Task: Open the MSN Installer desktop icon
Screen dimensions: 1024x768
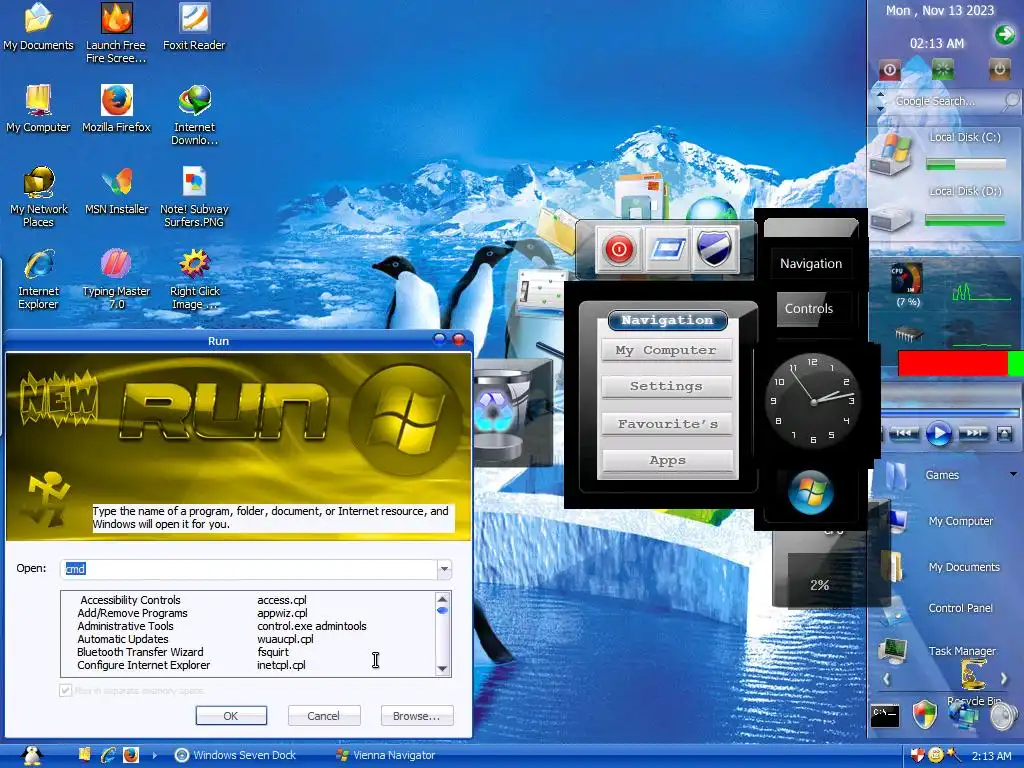Action: coord(116,191)
